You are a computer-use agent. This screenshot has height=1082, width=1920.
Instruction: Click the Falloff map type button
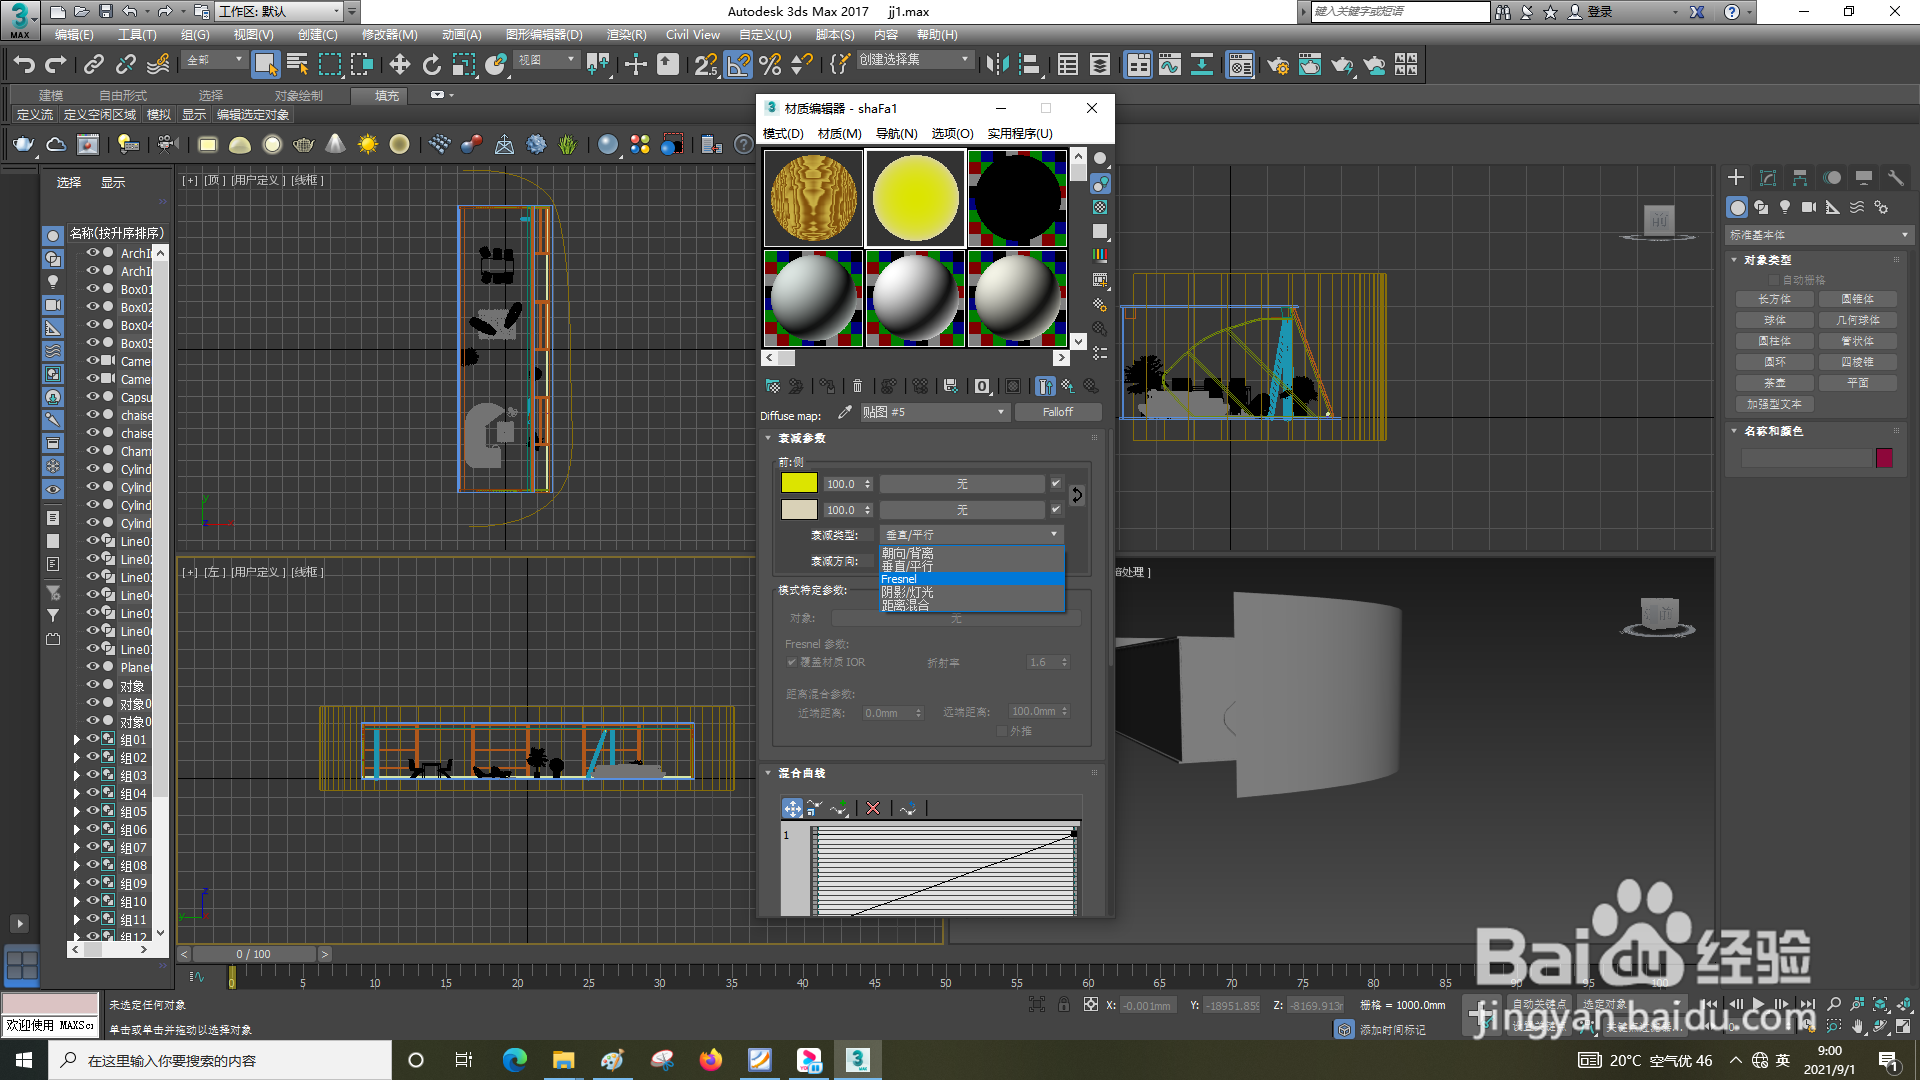click(1057, 413)
